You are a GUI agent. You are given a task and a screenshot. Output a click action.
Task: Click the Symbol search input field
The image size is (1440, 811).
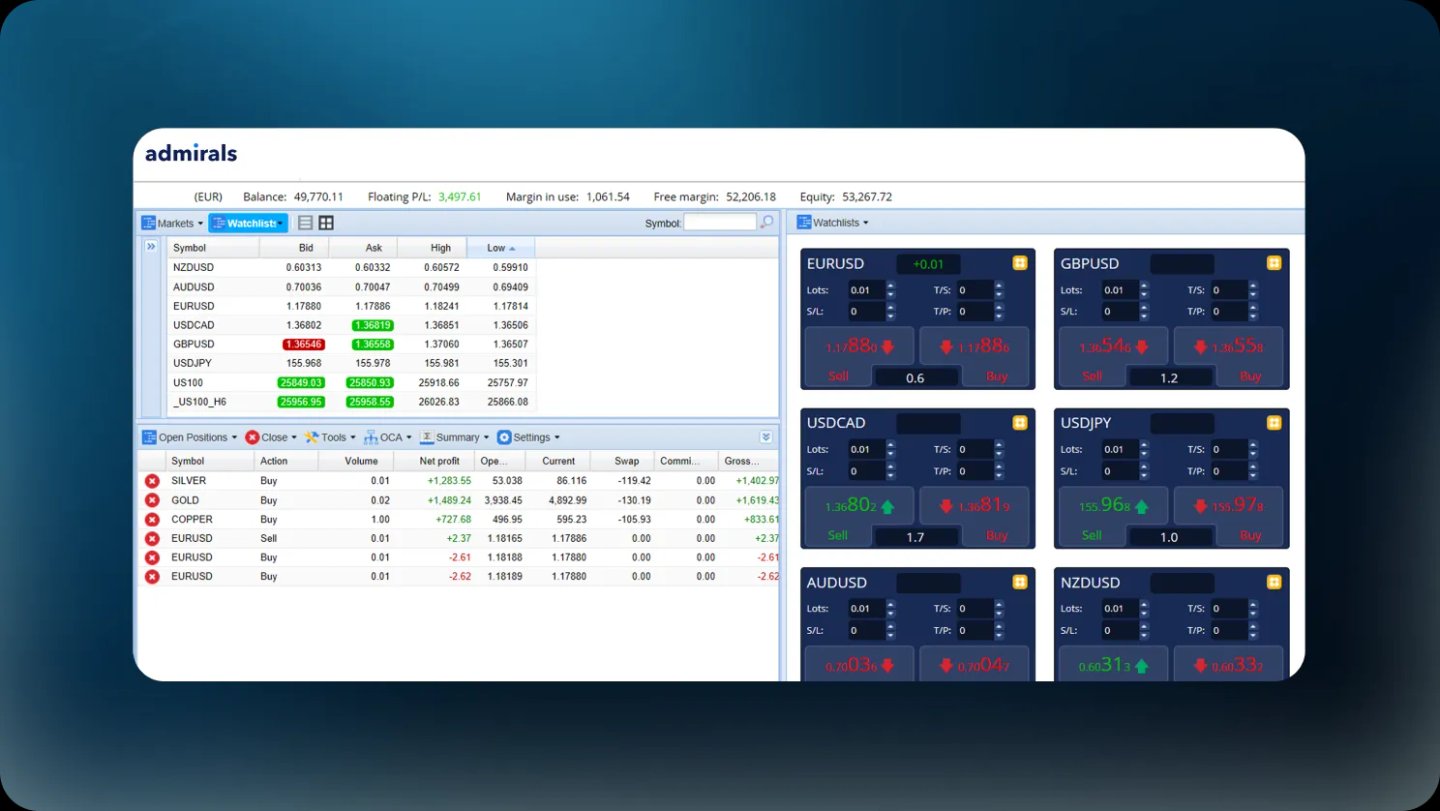click(x=720, y=223)
